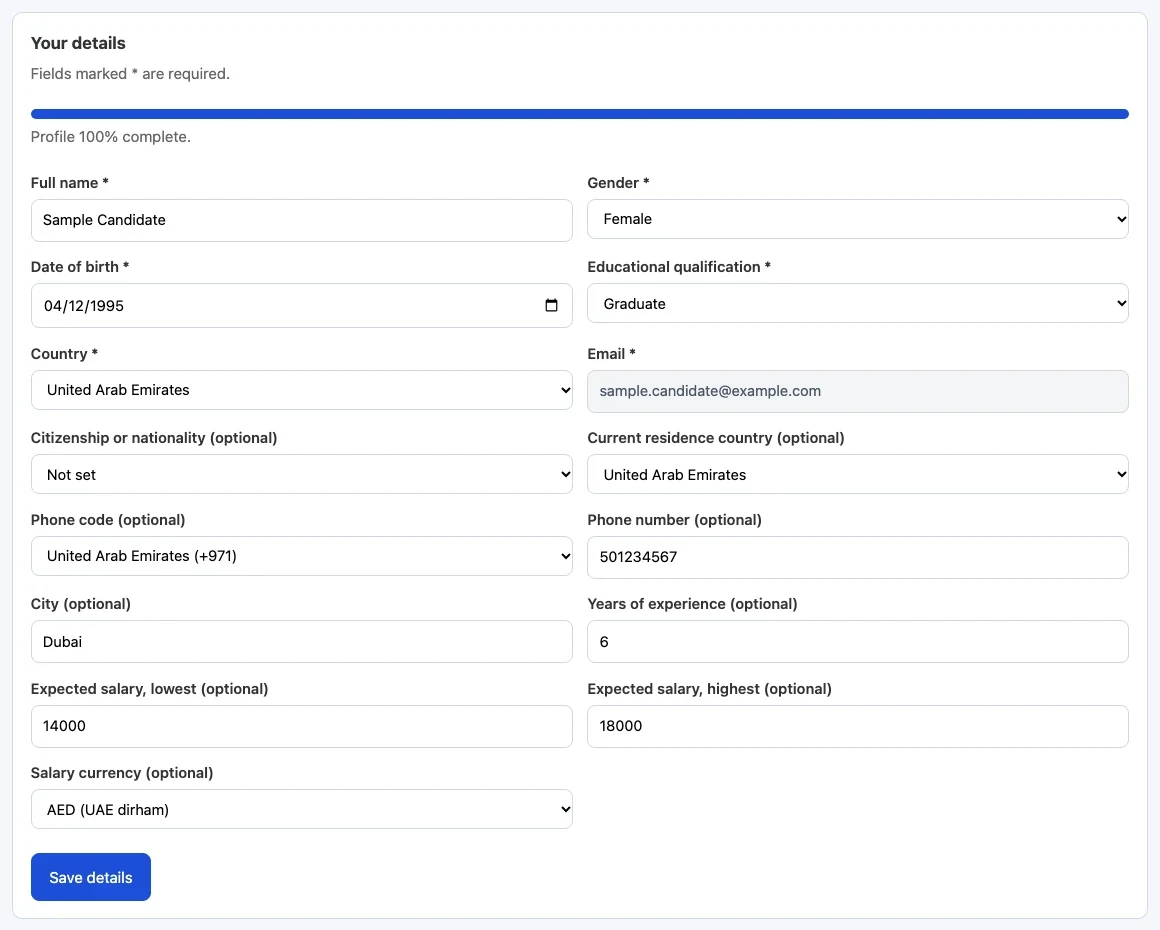
Task: Open the Gender dropdown
Action: click(857, 219)
